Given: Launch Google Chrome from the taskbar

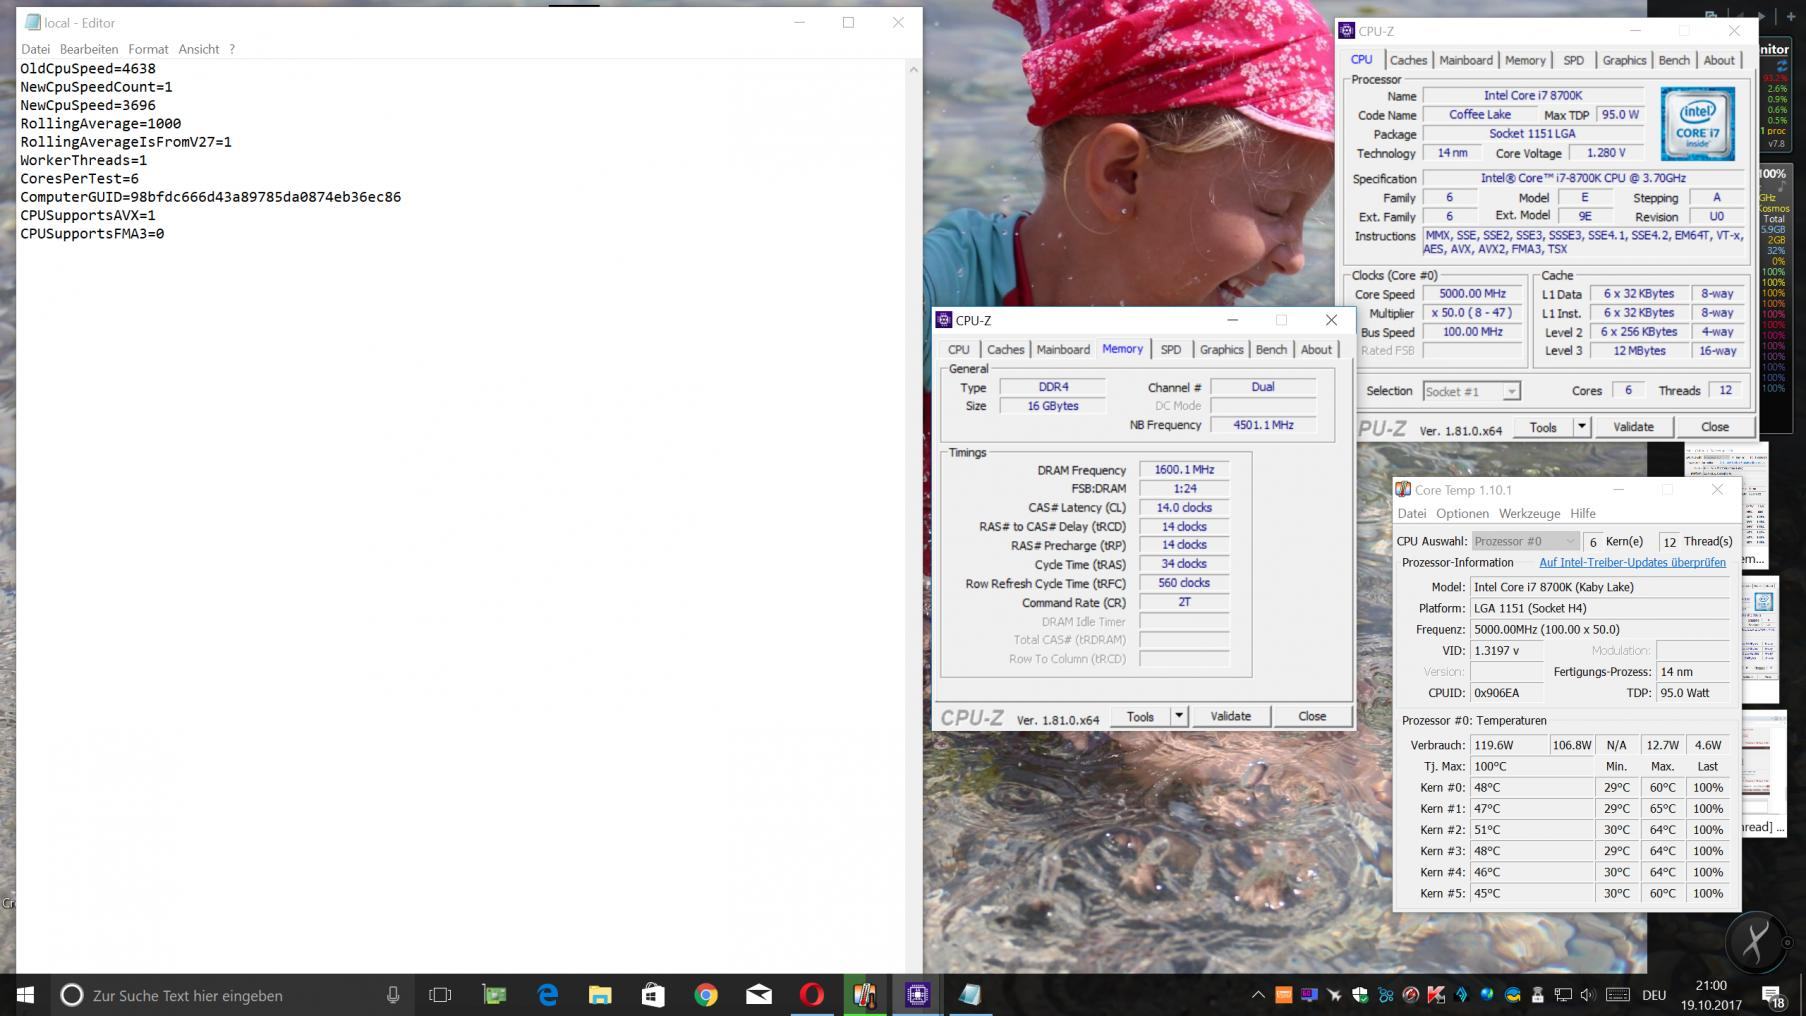Looking at the screenshot, I should 706,995.
